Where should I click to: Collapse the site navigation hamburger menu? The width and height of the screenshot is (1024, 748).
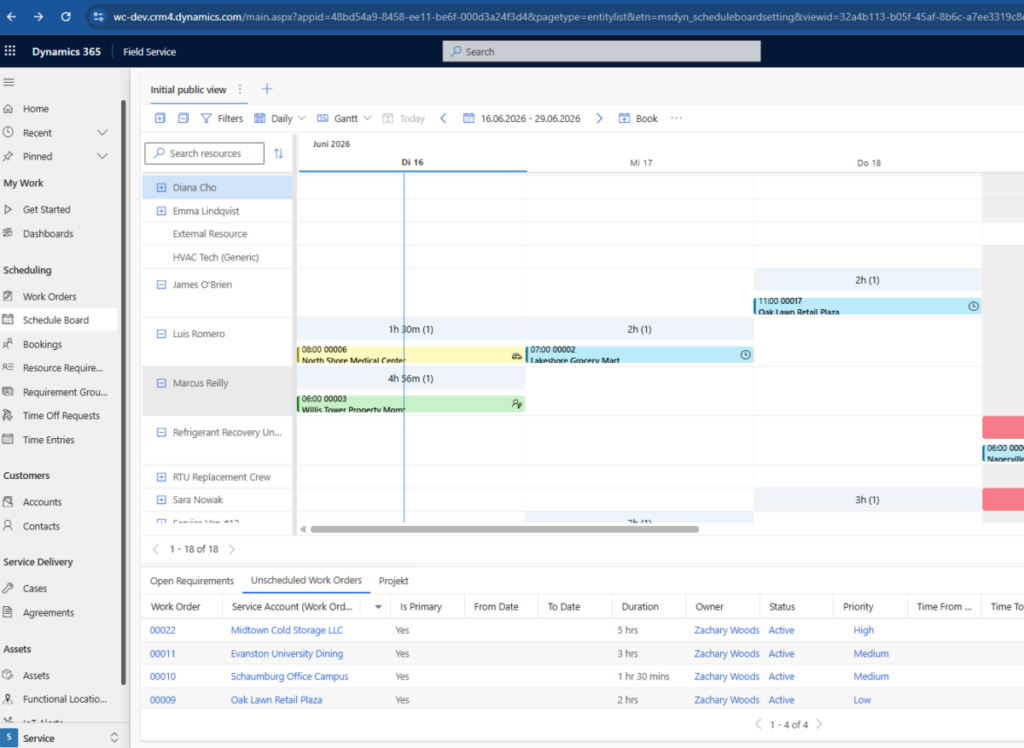click(8, 82)
